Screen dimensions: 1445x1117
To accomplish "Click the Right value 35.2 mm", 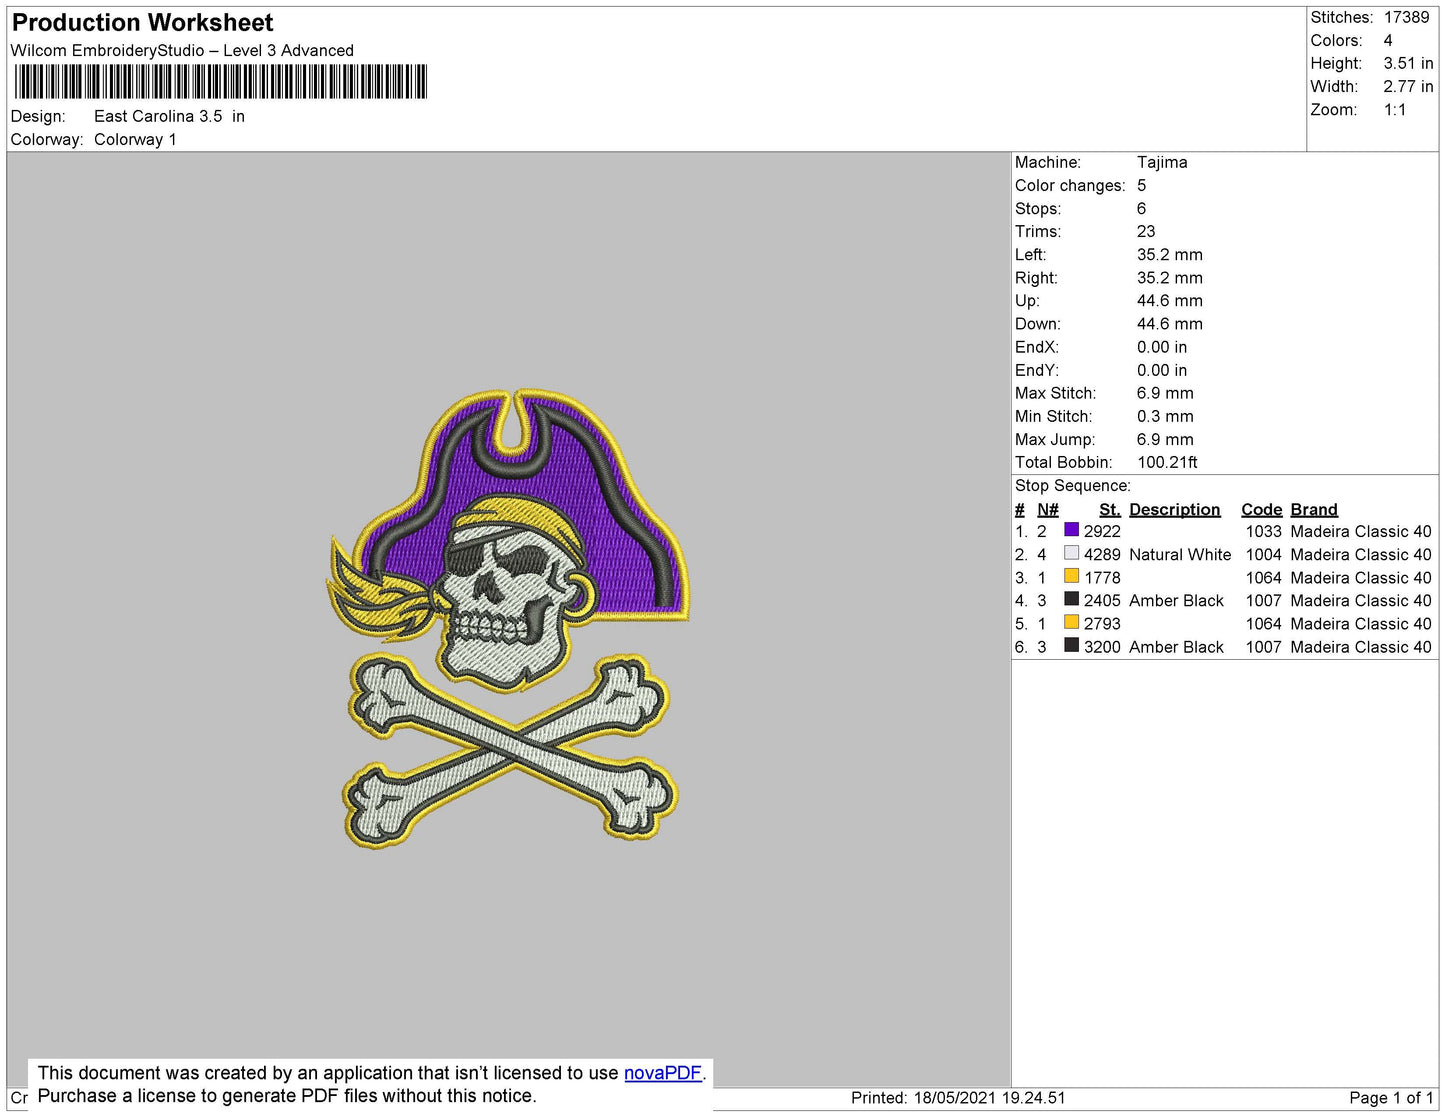I will point(1170,277).
